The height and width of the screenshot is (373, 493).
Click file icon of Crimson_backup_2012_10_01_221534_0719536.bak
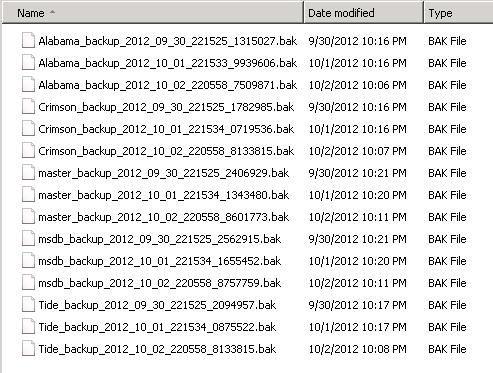point(28,129)
